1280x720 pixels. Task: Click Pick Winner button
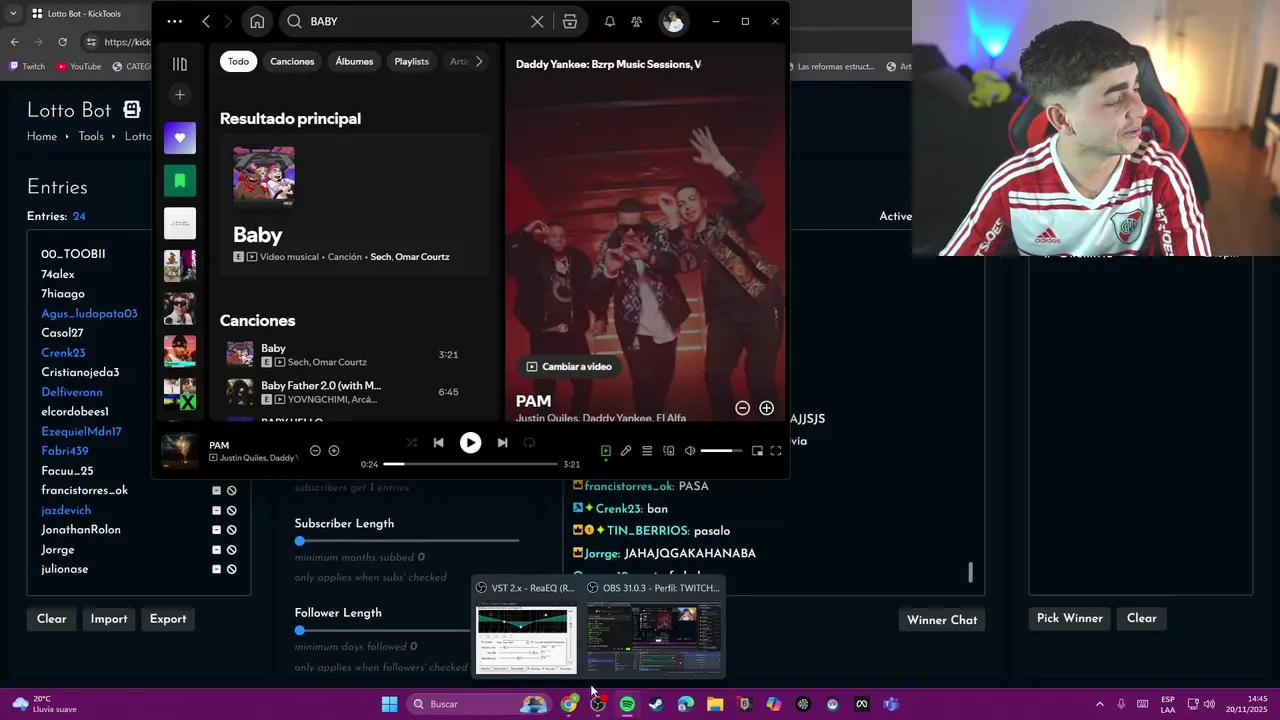click(x=1069, y=618)
